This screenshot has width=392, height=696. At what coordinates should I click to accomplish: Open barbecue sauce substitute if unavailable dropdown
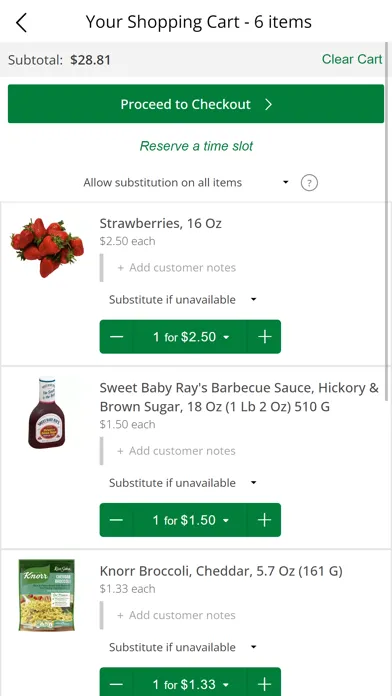183,482
